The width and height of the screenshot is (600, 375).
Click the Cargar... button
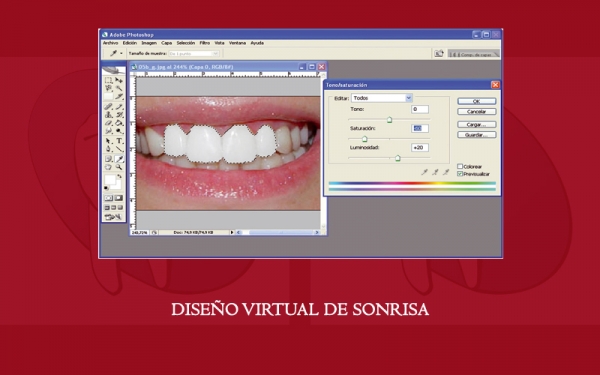[476, 124]
